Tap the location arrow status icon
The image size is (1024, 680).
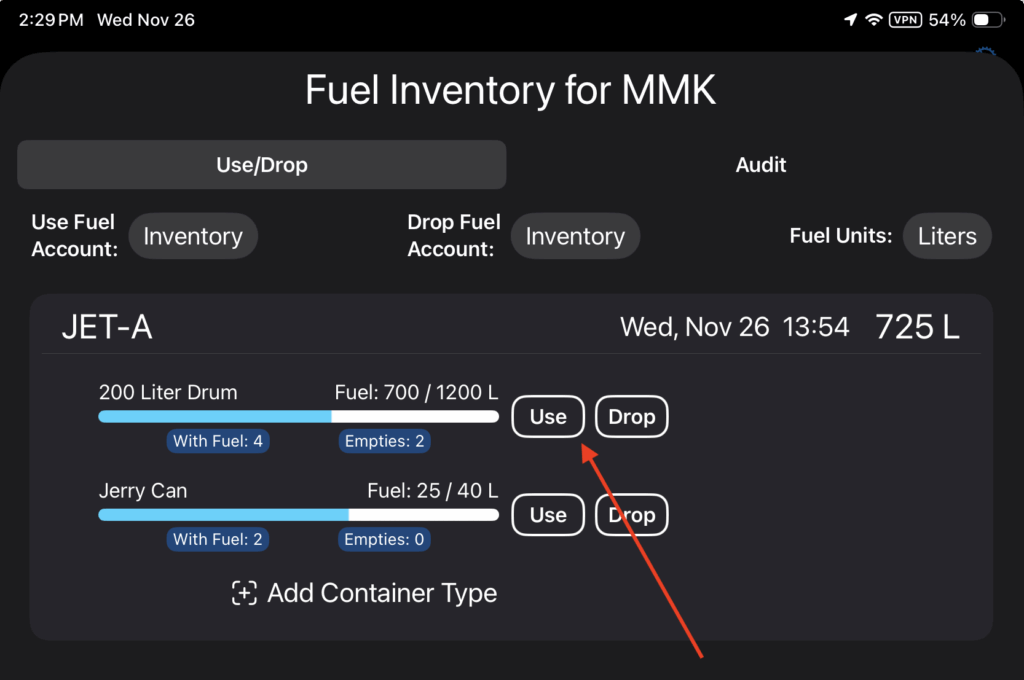click(x=850, y=20)
